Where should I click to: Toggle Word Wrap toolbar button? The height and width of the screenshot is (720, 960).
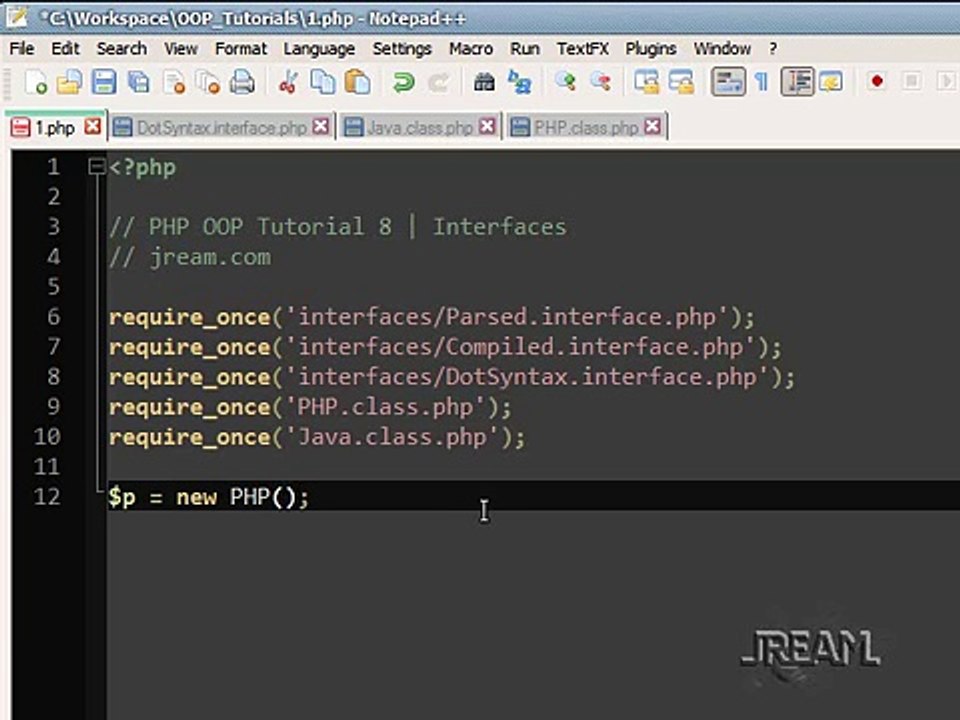(x=728, y=81)
